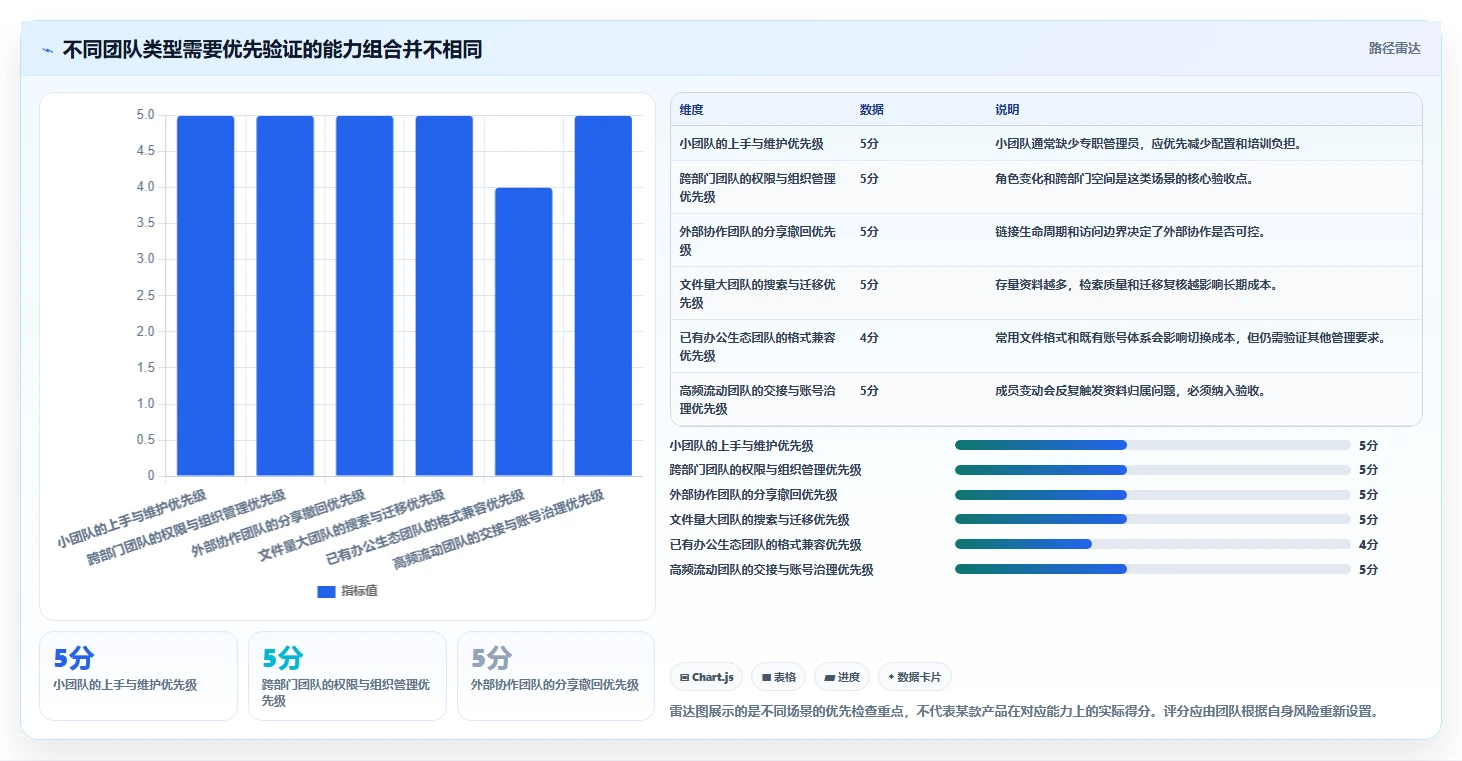Image resolution: width=1462 pixels, height=761 pixels.
Task: Click the chart bar for 高频流动团队的交接与账号治理优先级
Action: point(603,296)
